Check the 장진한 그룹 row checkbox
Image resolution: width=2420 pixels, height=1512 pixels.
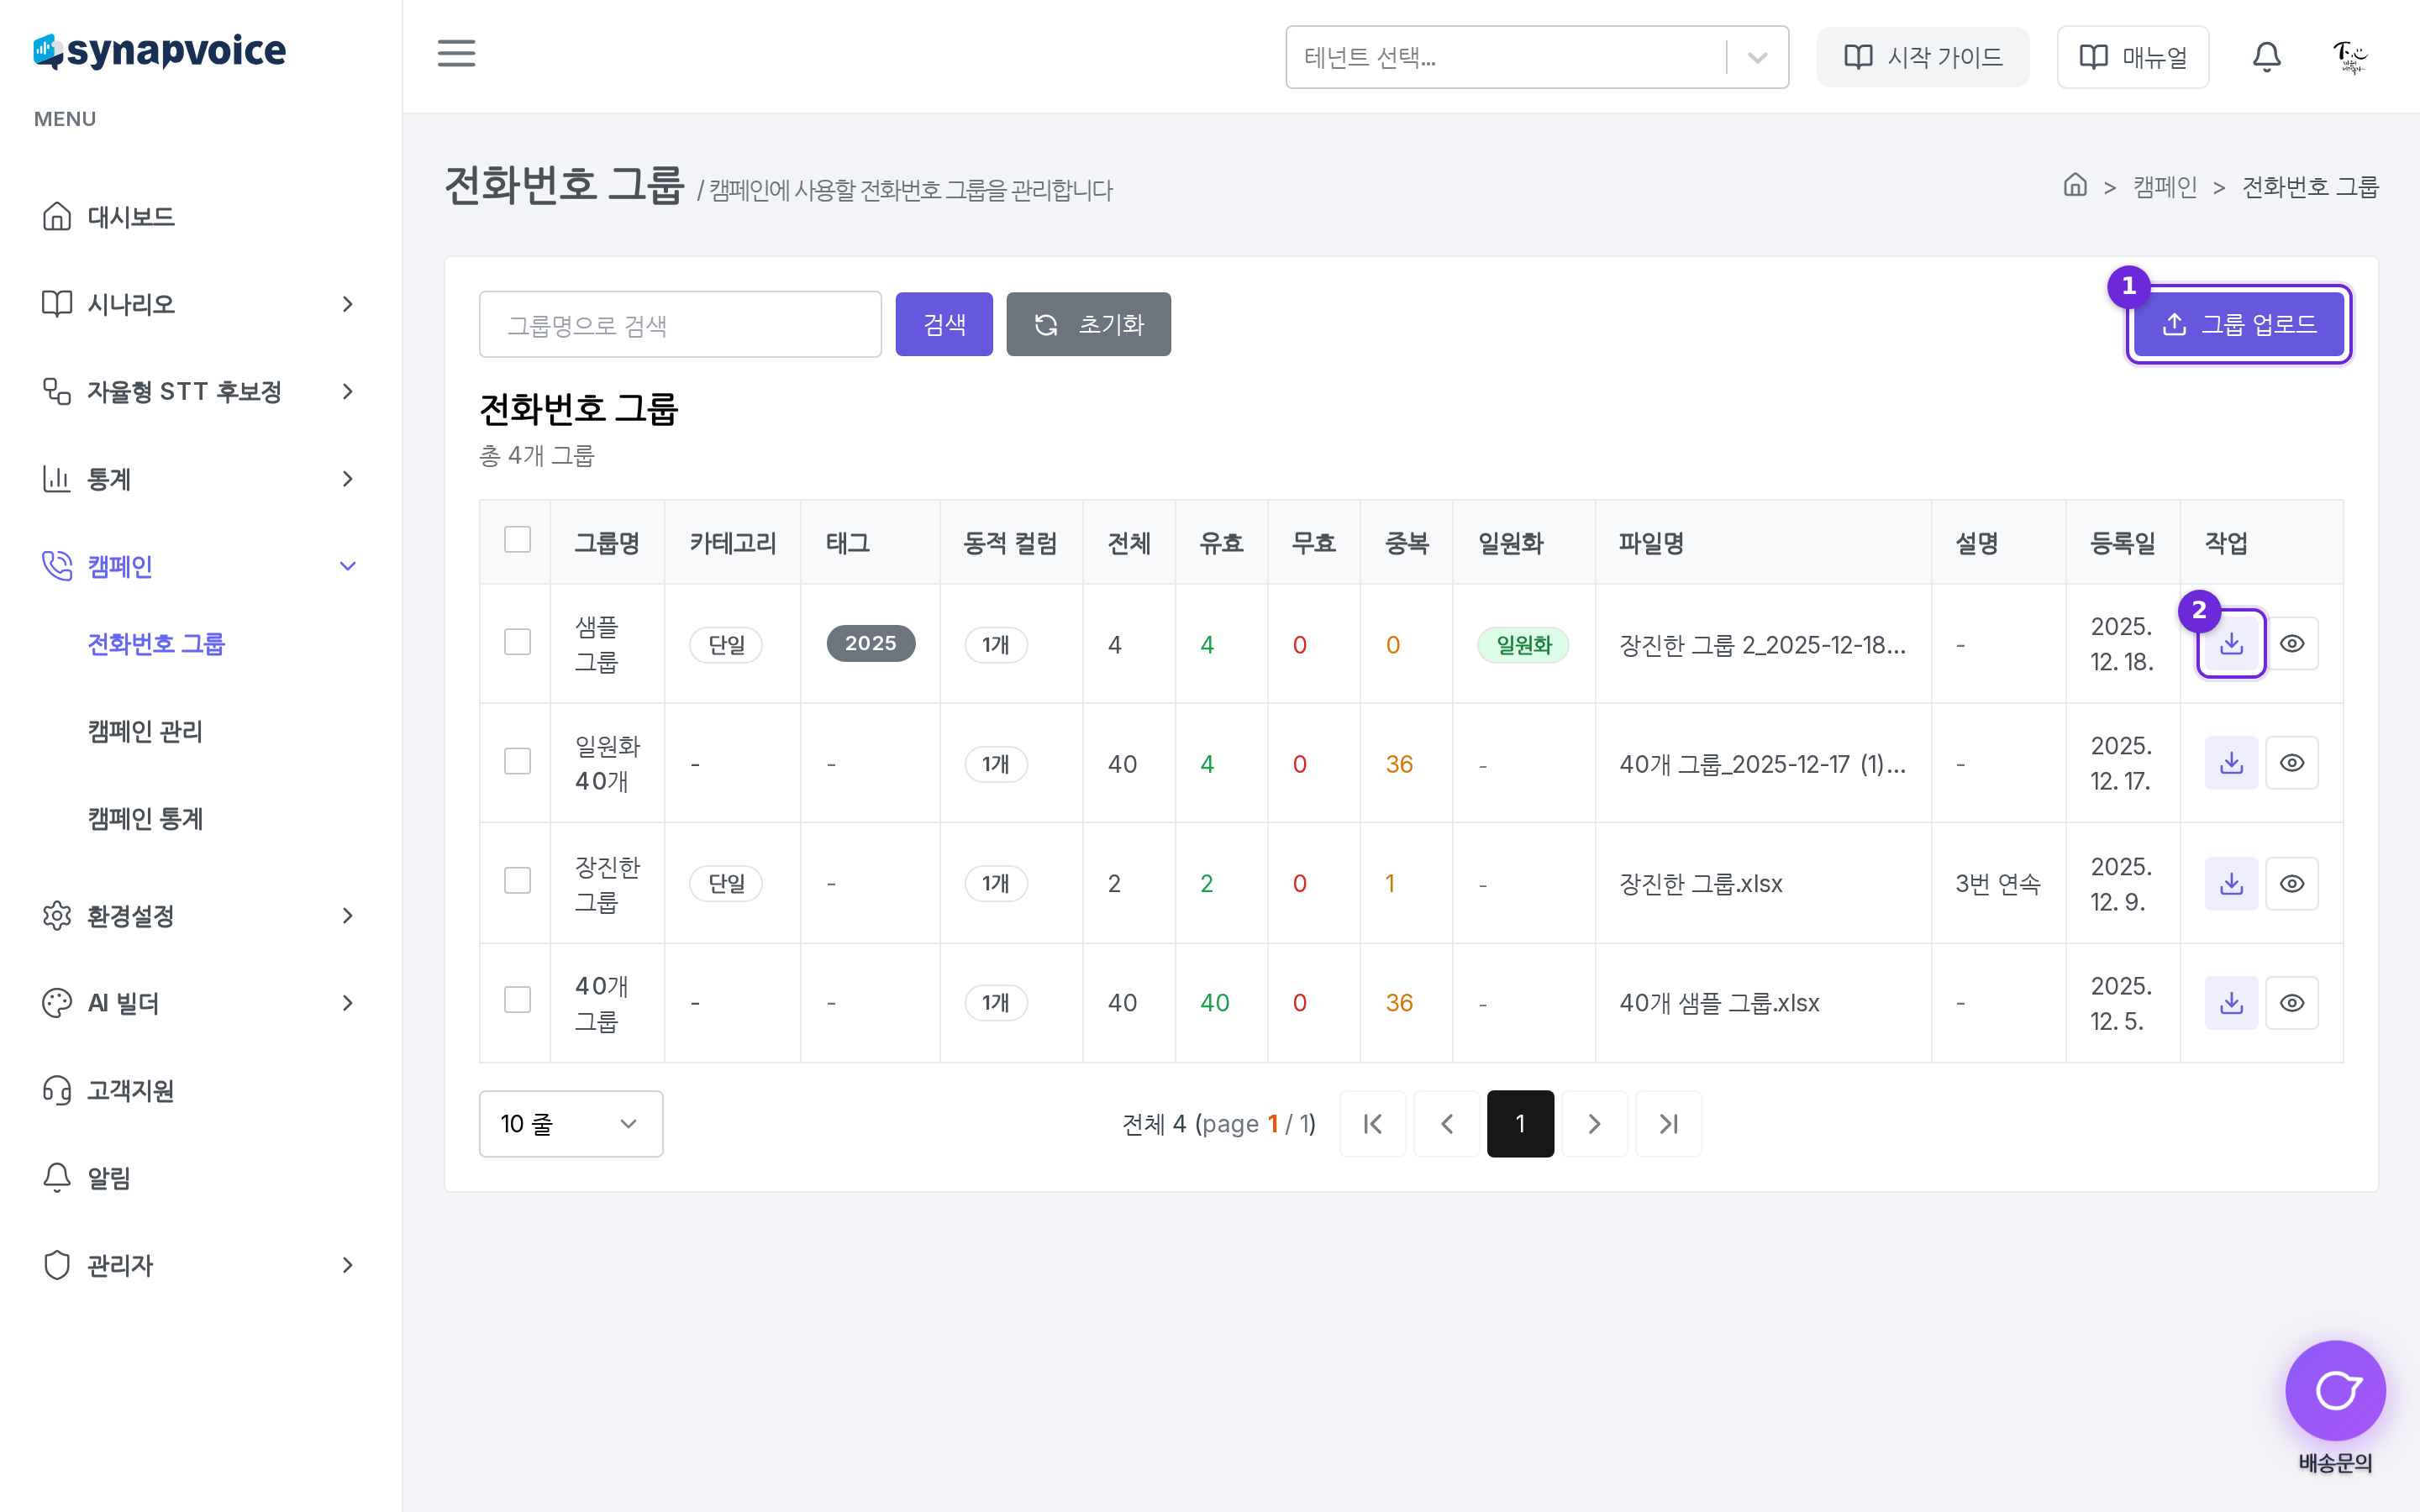[x=517, y=880]
